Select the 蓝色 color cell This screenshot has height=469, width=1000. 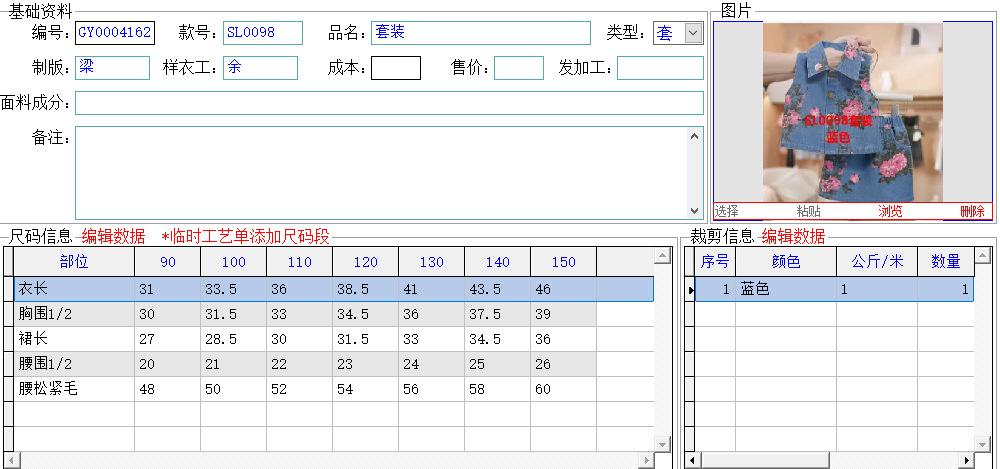[785, 289]
